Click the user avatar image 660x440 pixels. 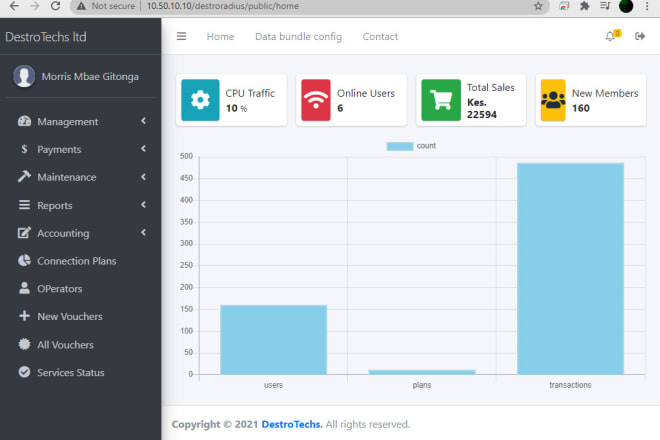24,76
